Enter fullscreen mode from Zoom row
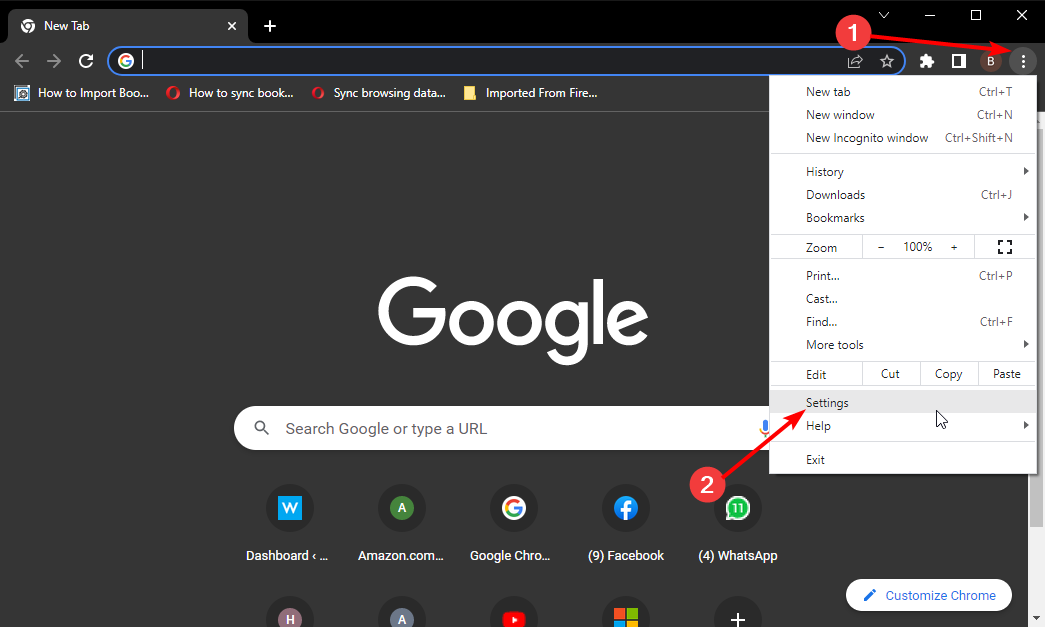1045x627 pixels. pyautogui.click(x=1004, y=247)
